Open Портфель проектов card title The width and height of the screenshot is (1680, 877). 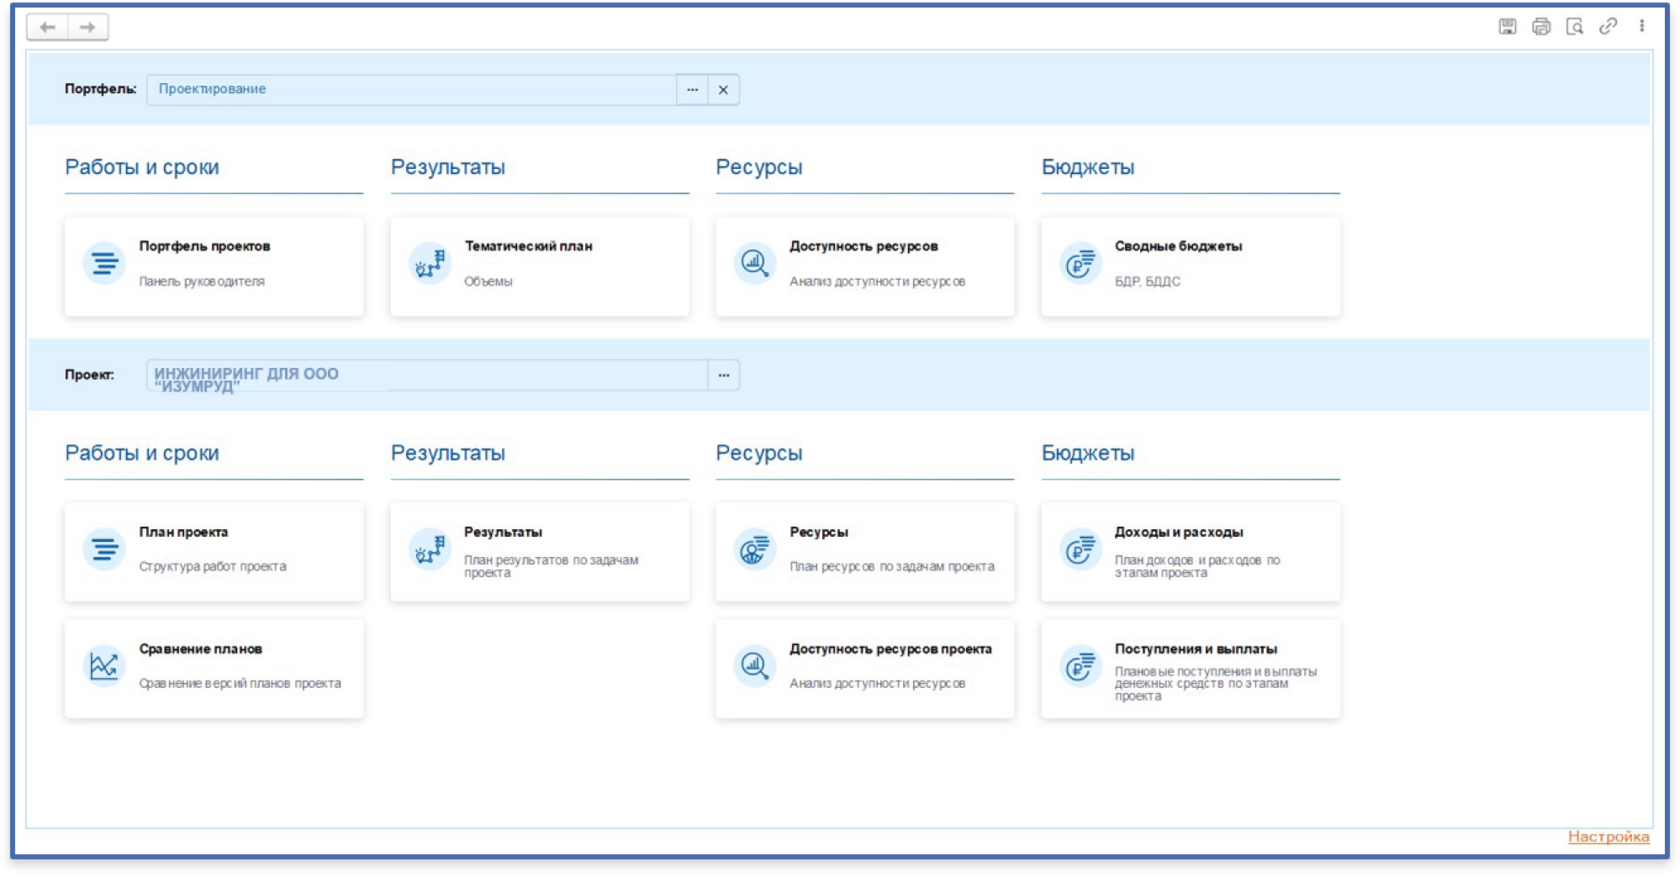pyautogui.click(x=204, y=246)
